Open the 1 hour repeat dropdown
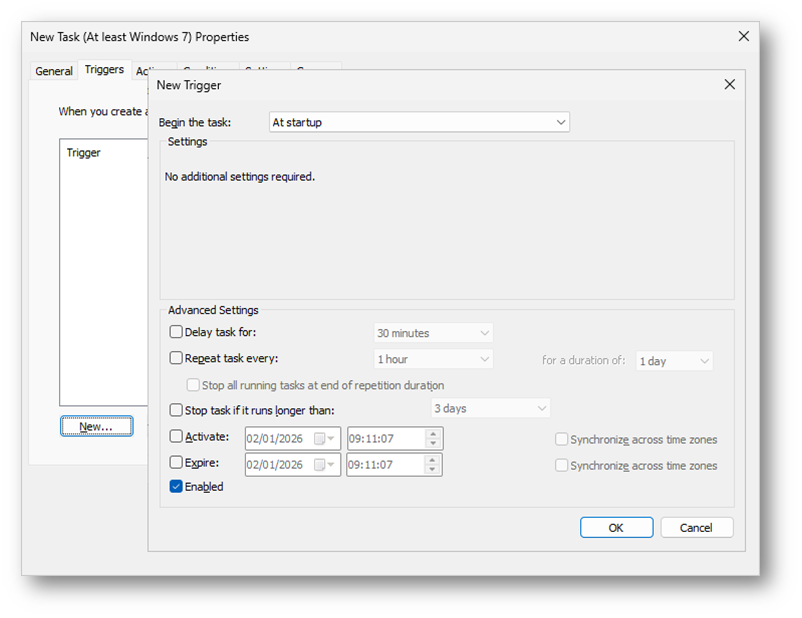Image resolution: width=802 pixels, height=618 pixels. [x=434, y=359]
